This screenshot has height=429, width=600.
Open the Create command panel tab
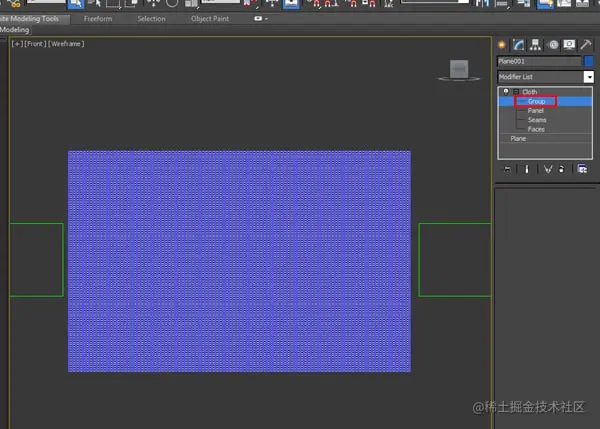pos(502,45)
